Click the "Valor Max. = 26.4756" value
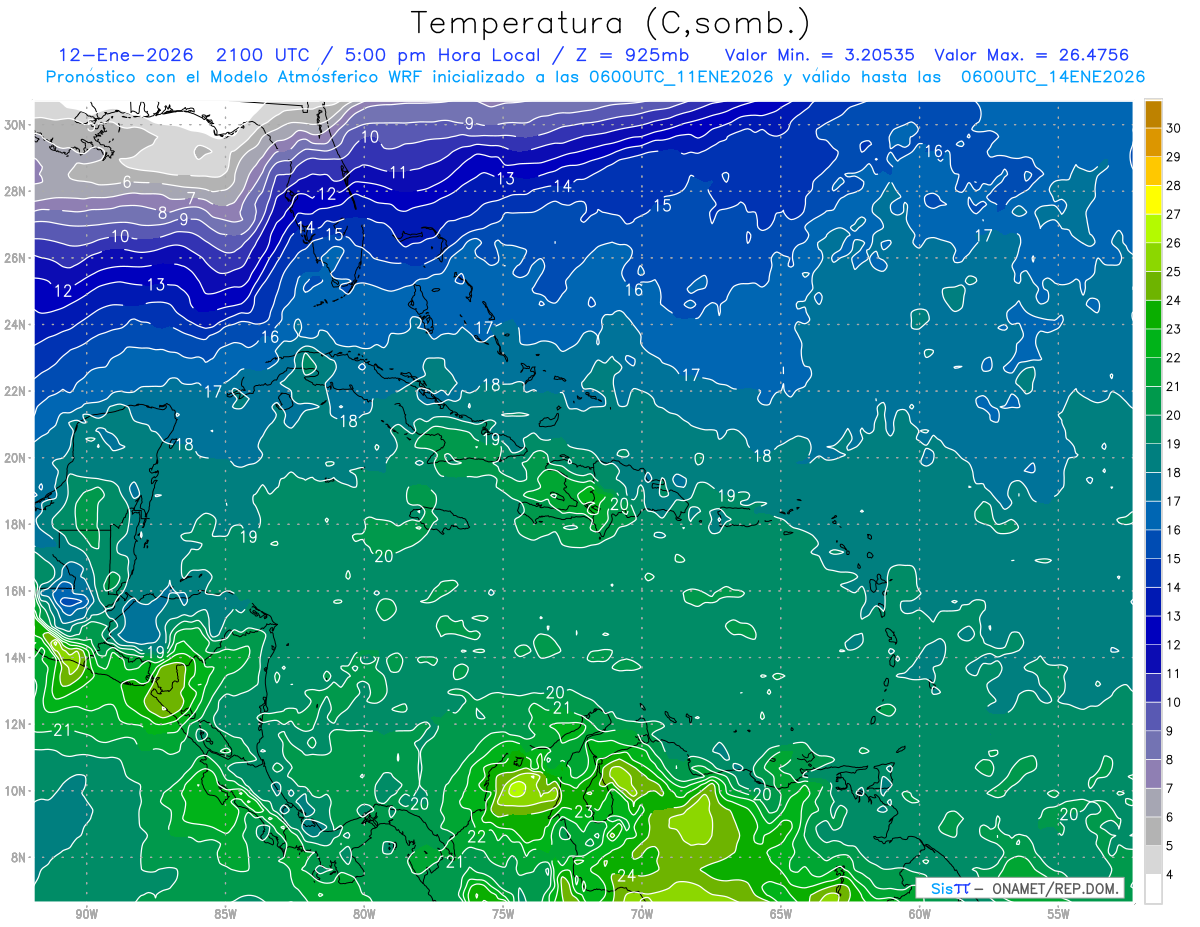 tap(1031, 54)
